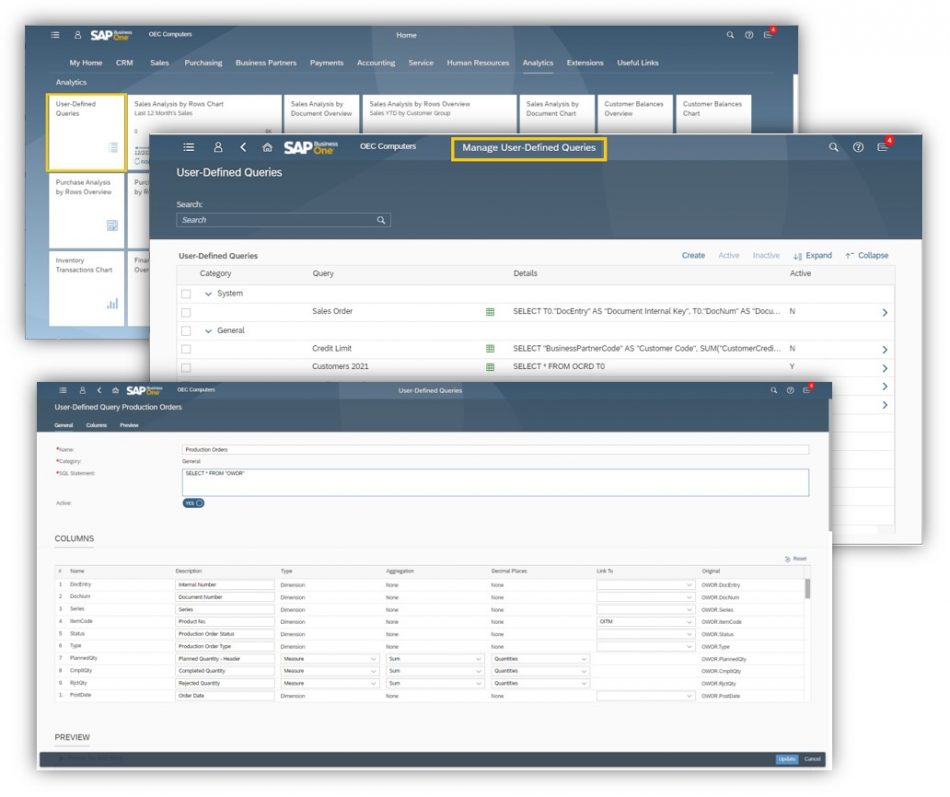Viewport: 950px width, 797px height.
Task: Click the Name field containing Production Orders
Action: (495, 450)
